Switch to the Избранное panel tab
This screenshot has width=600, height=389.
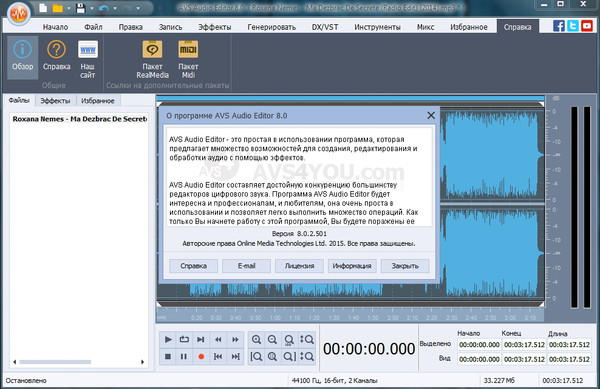coord(98,101)
